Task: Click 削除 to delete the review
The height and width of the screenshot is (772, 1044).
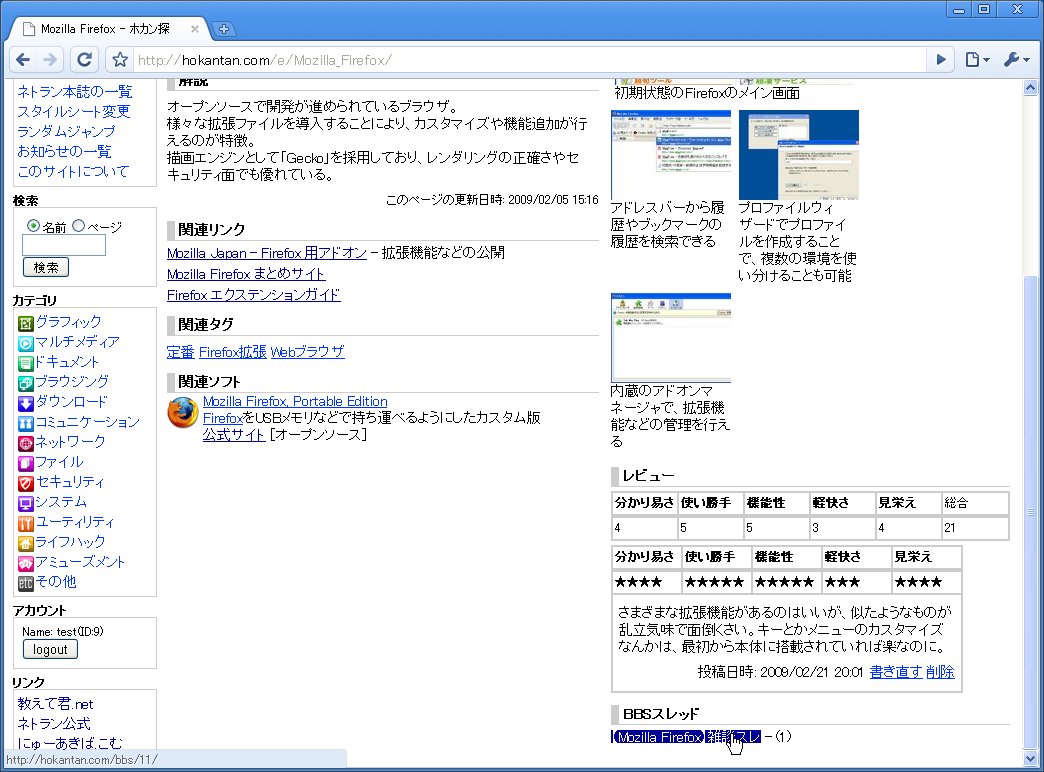Action: click(x=939, y=671)
